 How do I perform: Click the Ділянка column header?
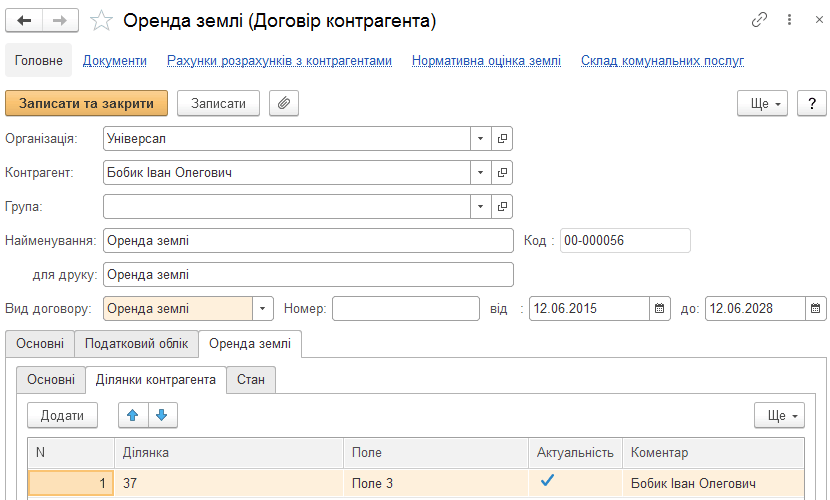229,453
